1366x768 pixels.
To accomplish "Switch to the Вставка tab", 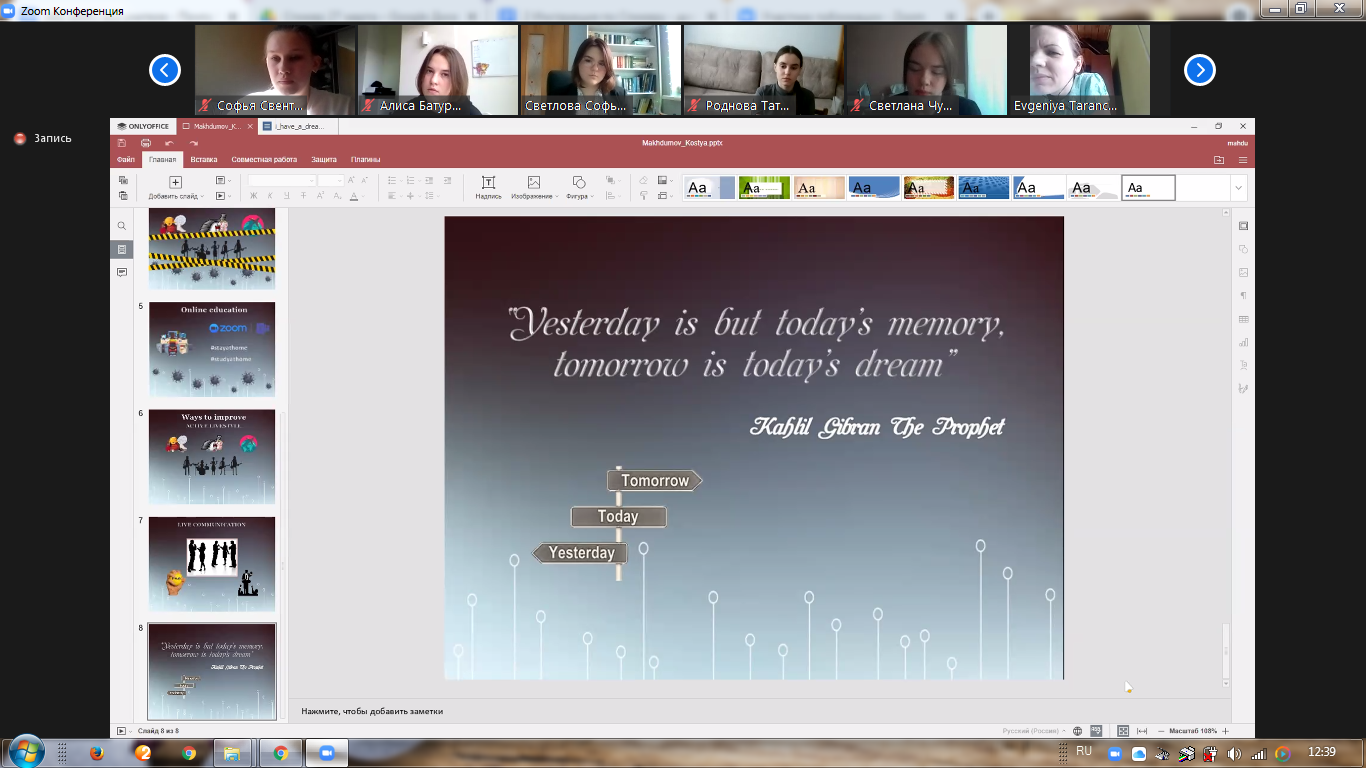I will pyautogui.click(x=204, y=160).
